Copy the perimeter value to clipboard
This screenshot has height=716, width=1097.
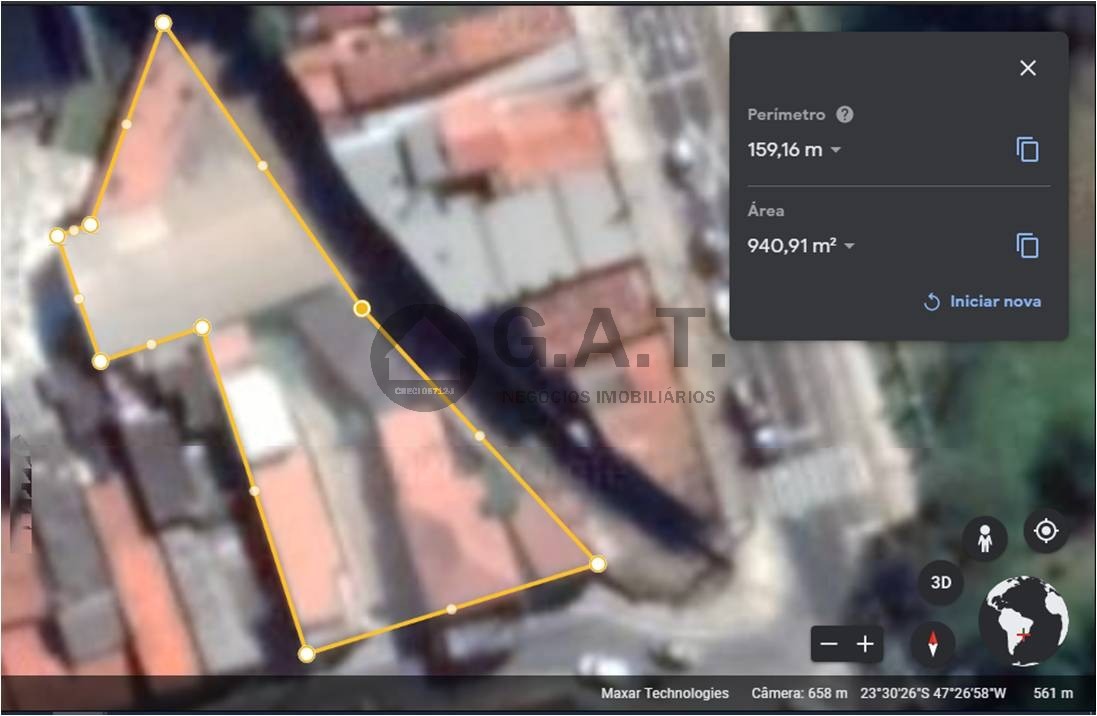pyautogui.click(x=1027, y=150)
